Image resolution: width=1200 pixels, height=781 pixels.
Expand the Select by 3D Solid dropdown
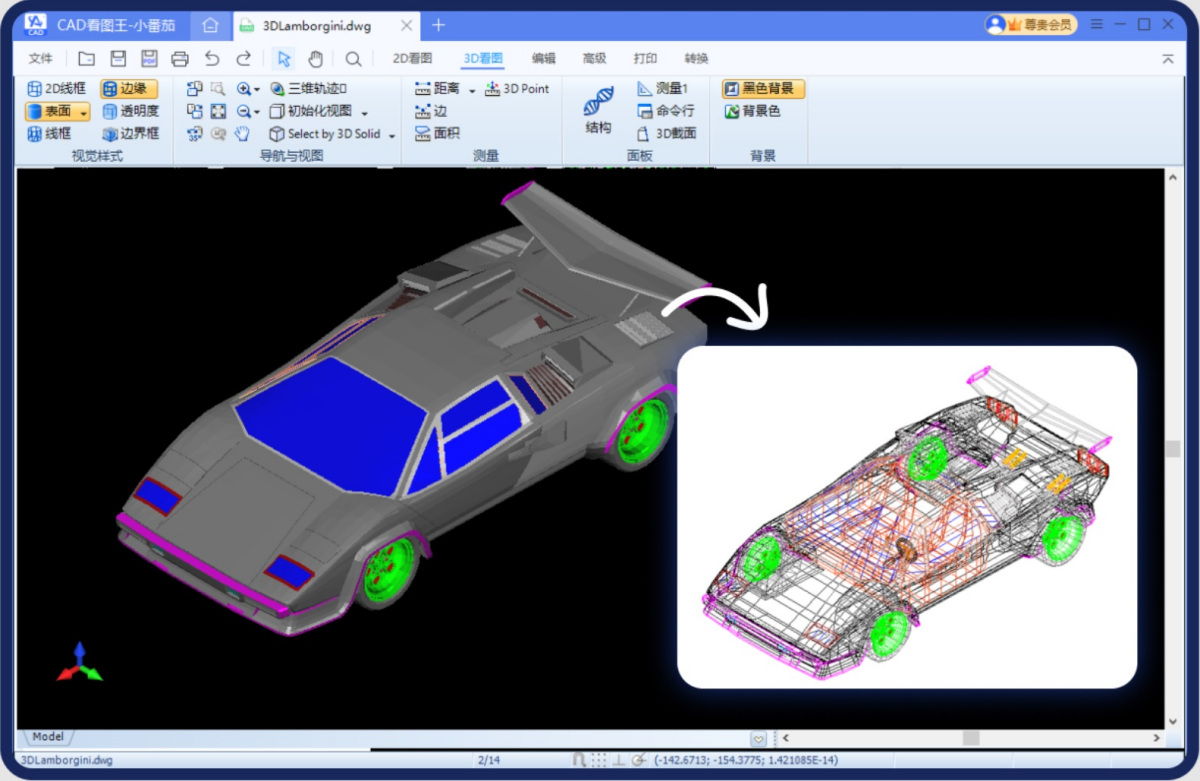tap(392, 134)
